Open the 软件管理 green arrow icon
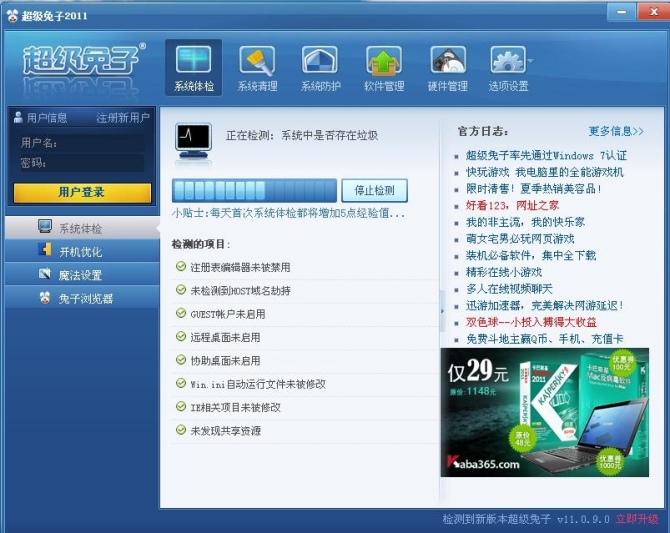This screenshot has height=533, width=670. pyautogui.click(x=384, y=62)
